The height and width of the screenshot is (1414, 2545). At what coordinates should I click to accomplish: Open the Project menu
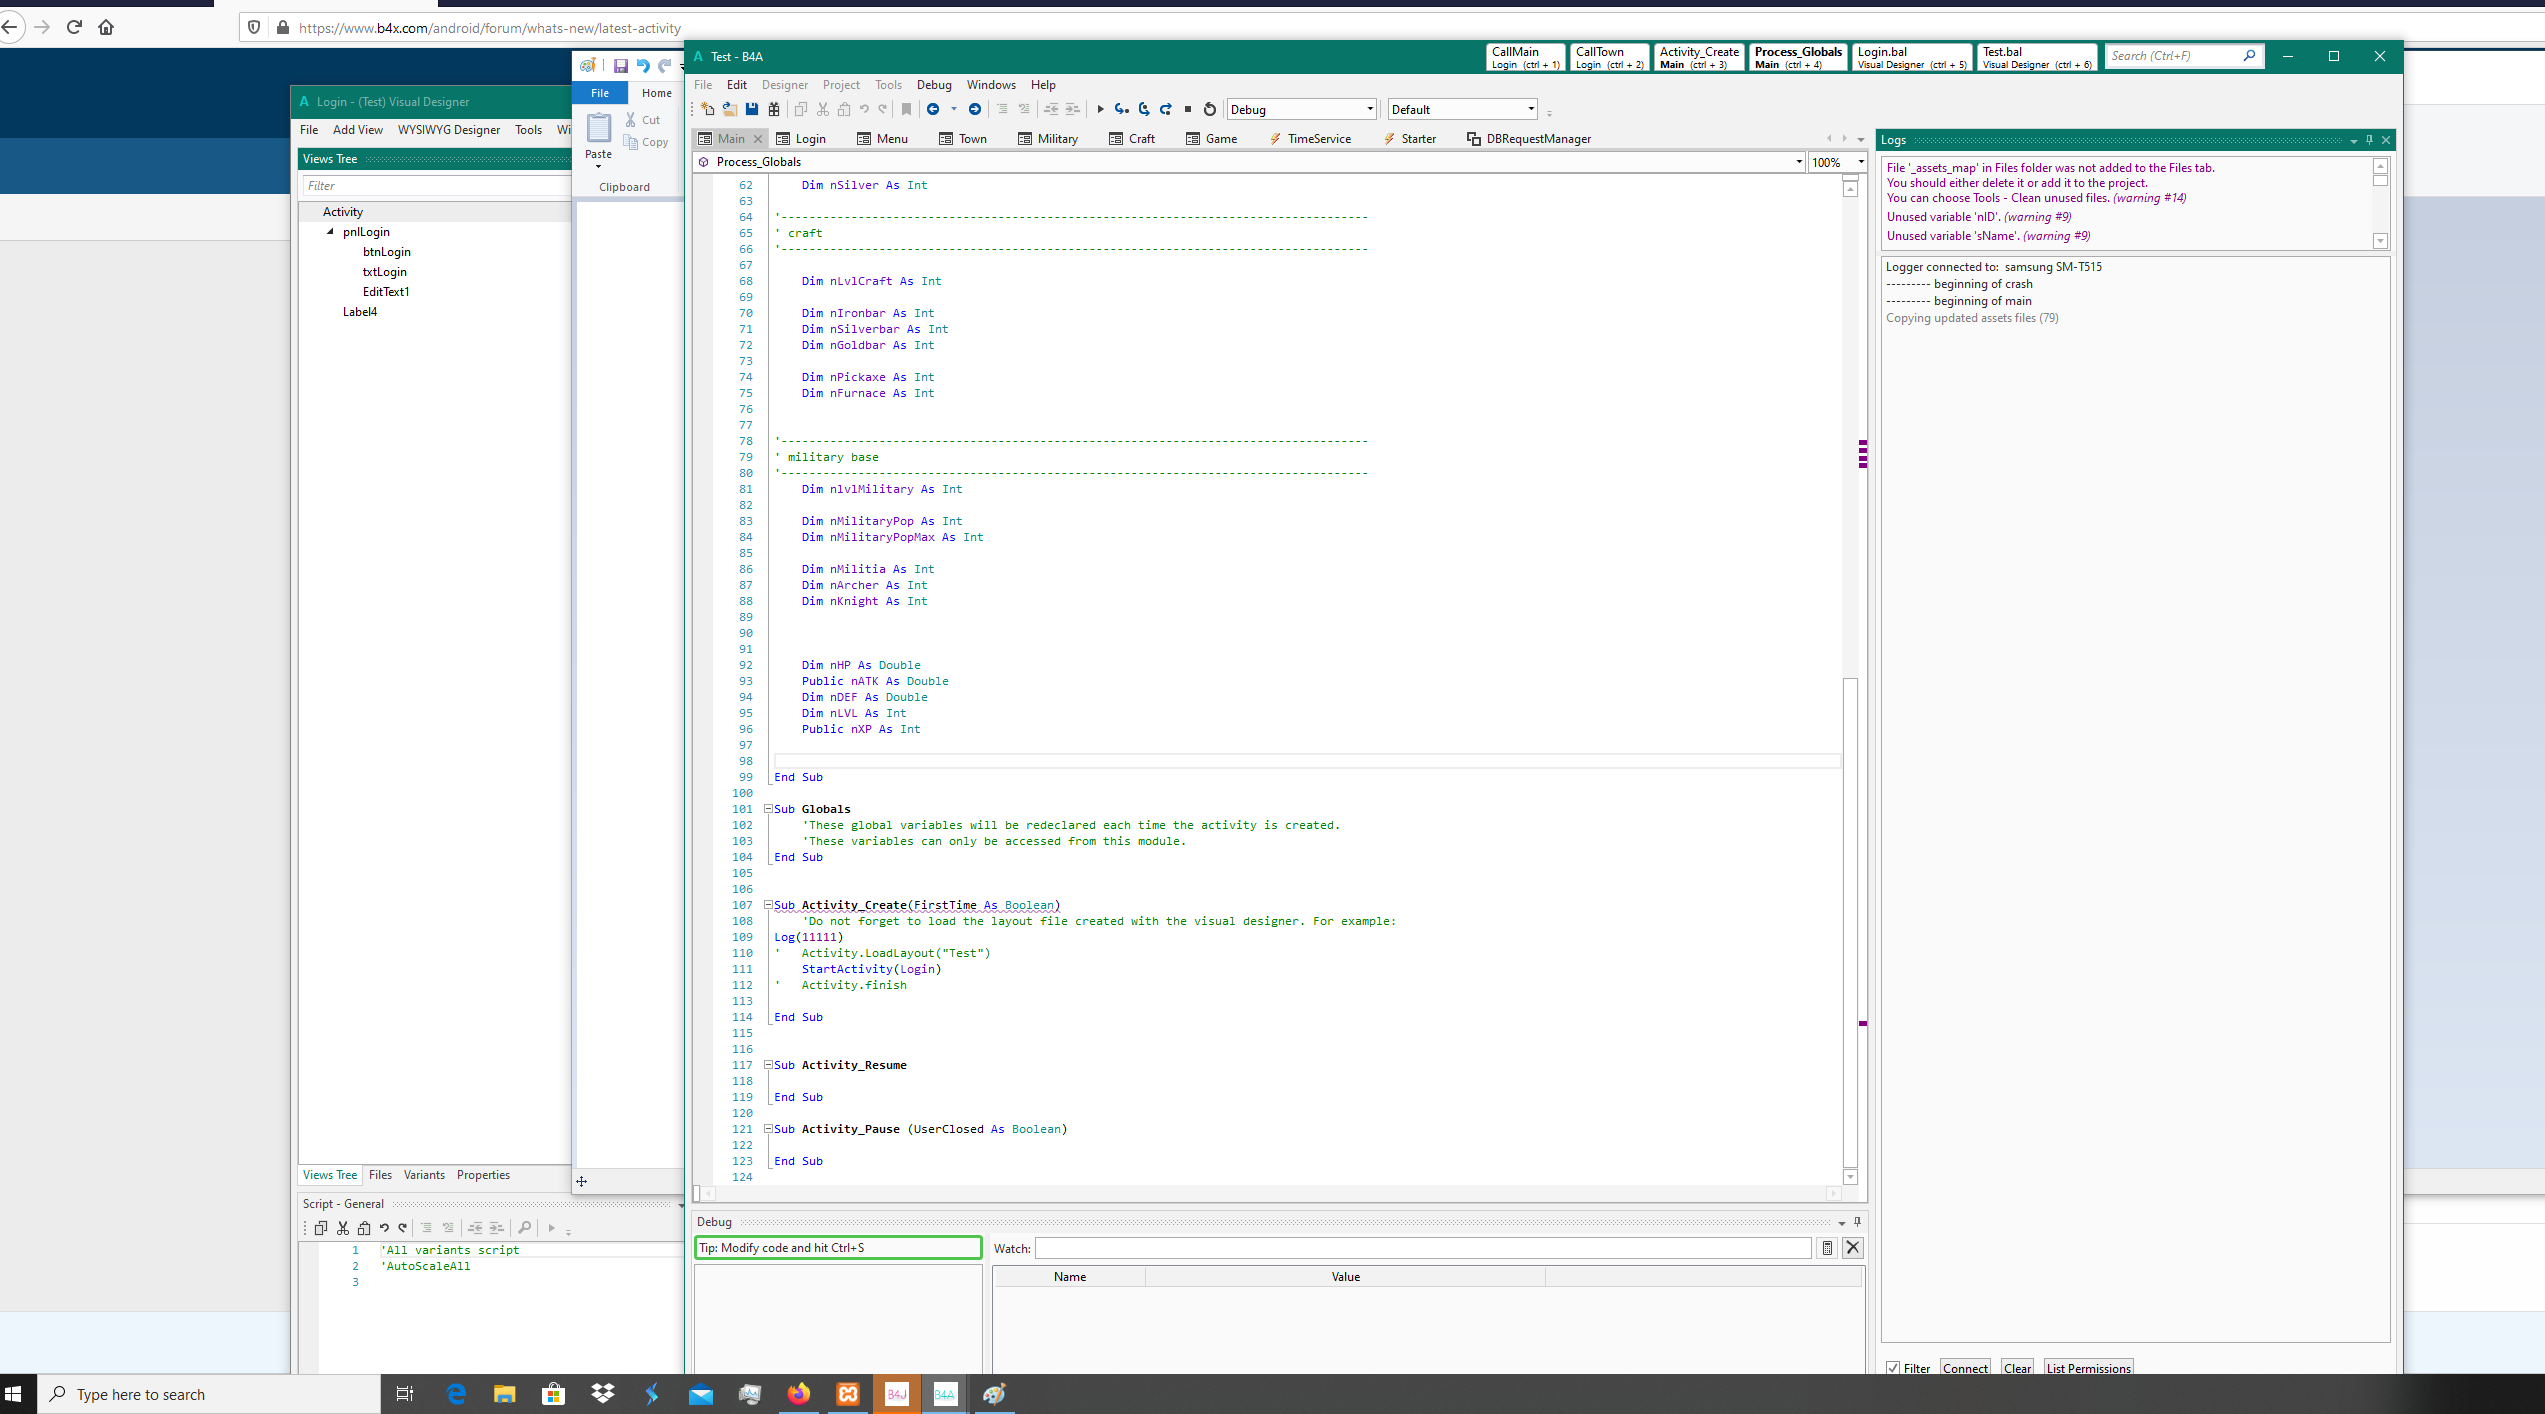tap(840, 85)
